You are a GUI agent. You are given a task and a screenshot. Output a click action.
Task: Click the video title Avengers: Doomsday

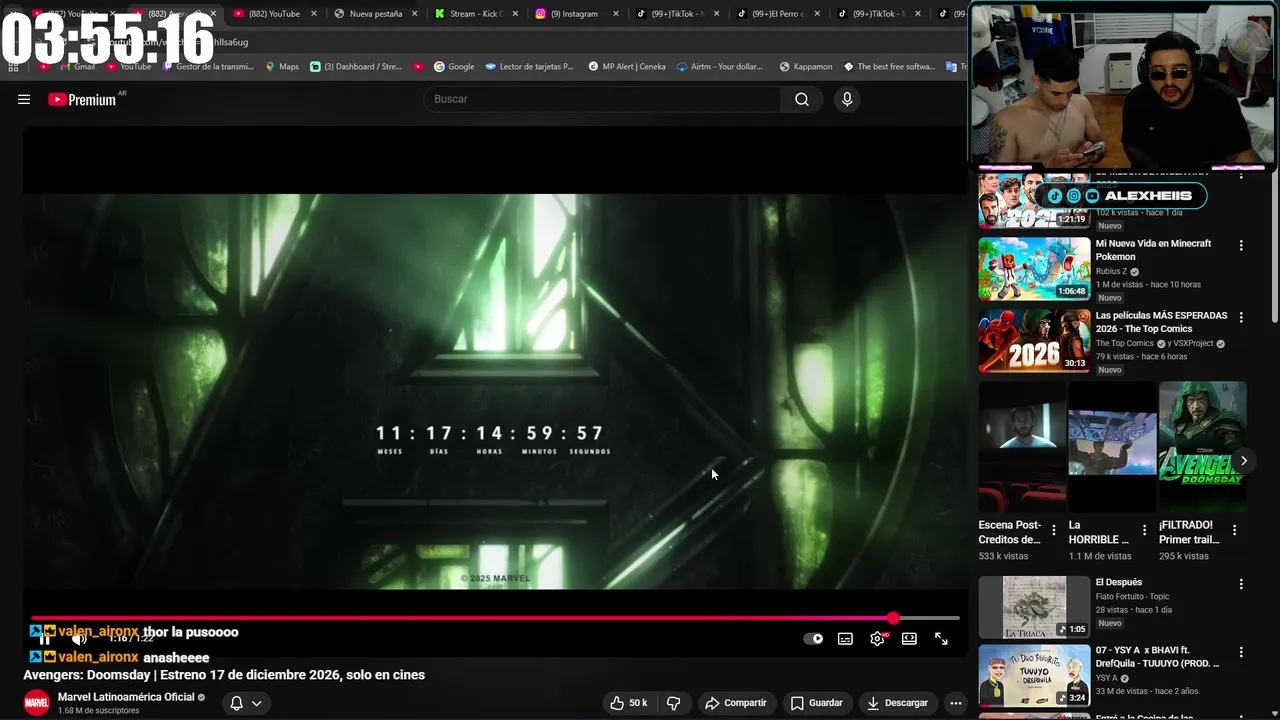click(224, 675)
